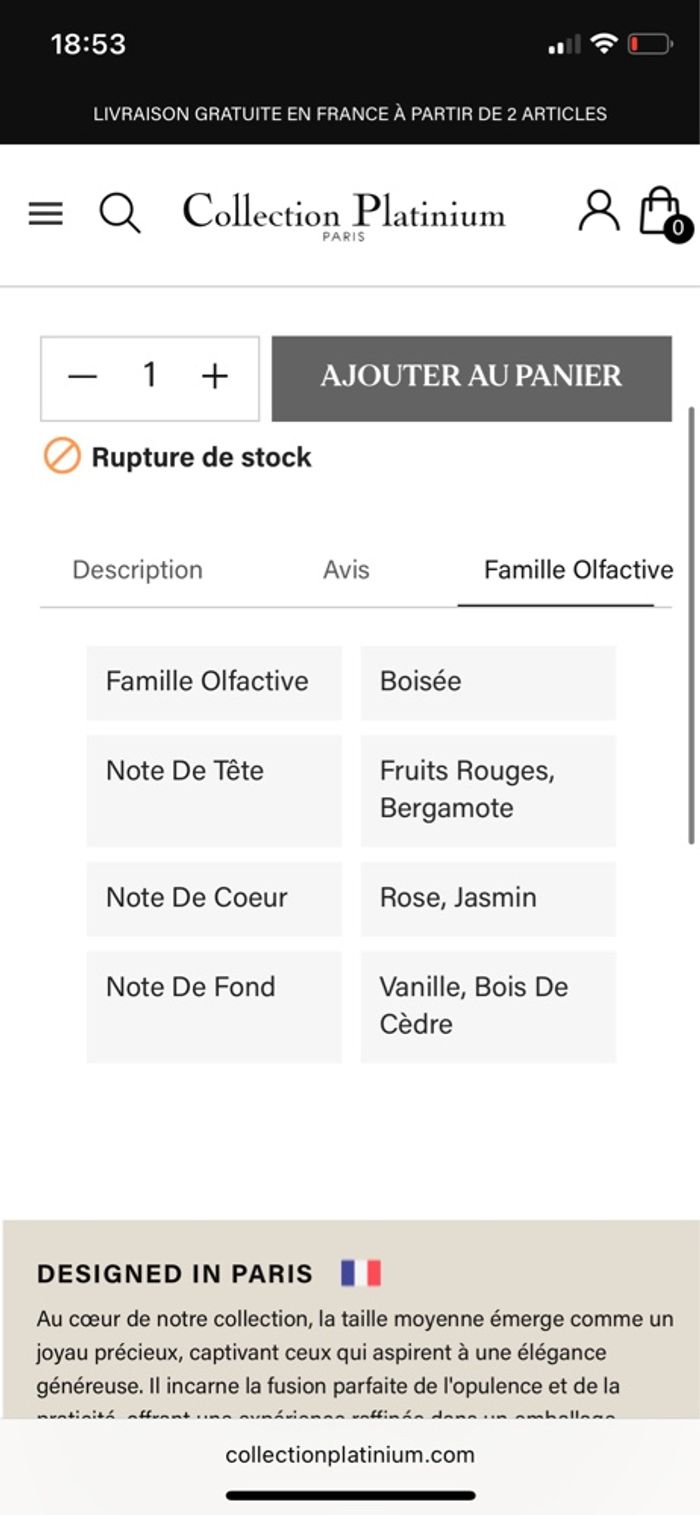Image resolution: width=700 pixels, height=1515 pixels.
Task: Open the shopping bag cart
Action: click(x=661, y=211)
